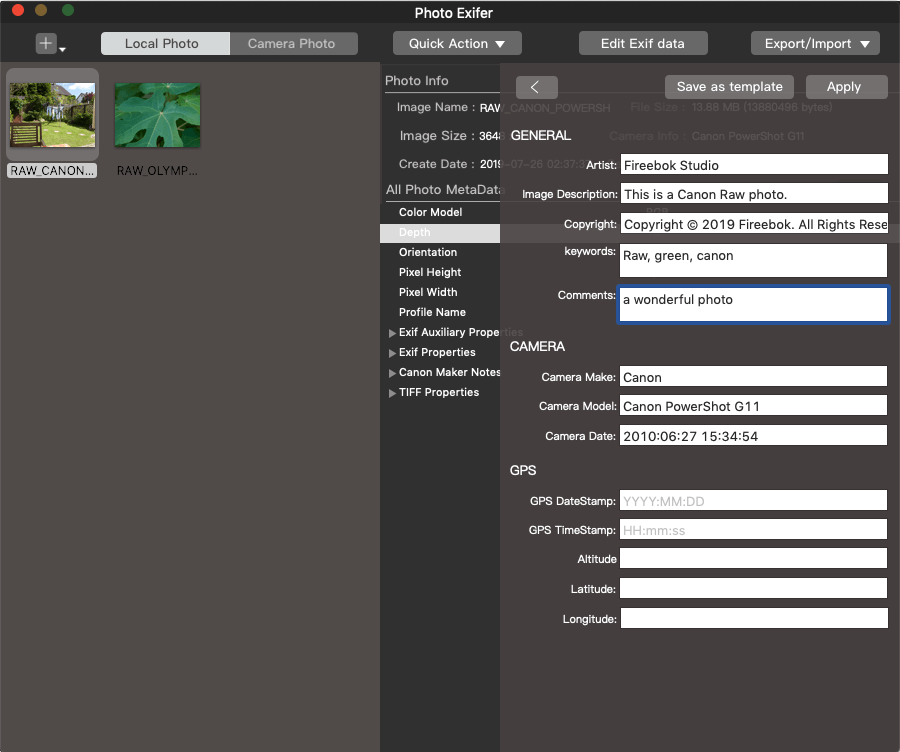
Task: Click the Camera Model field
Action: click(753, 406)
